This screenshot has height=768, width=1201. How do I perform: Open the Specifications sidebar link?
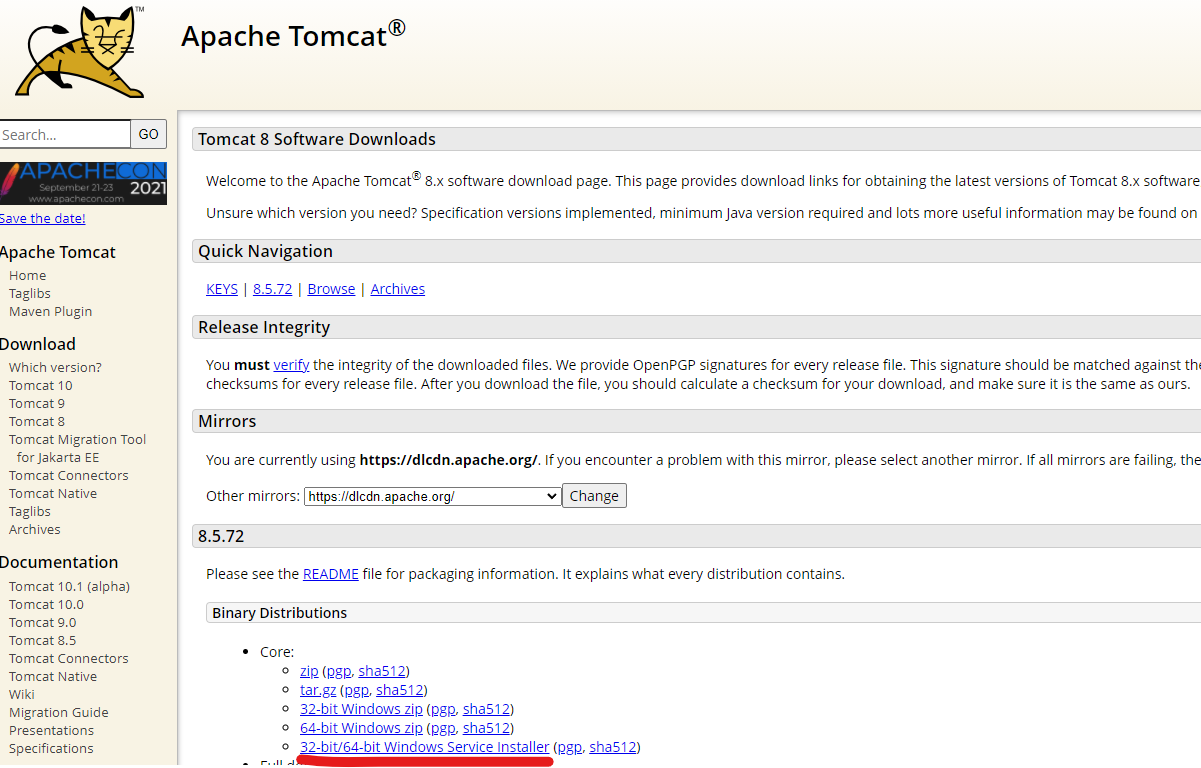click(x=51, y=748)
